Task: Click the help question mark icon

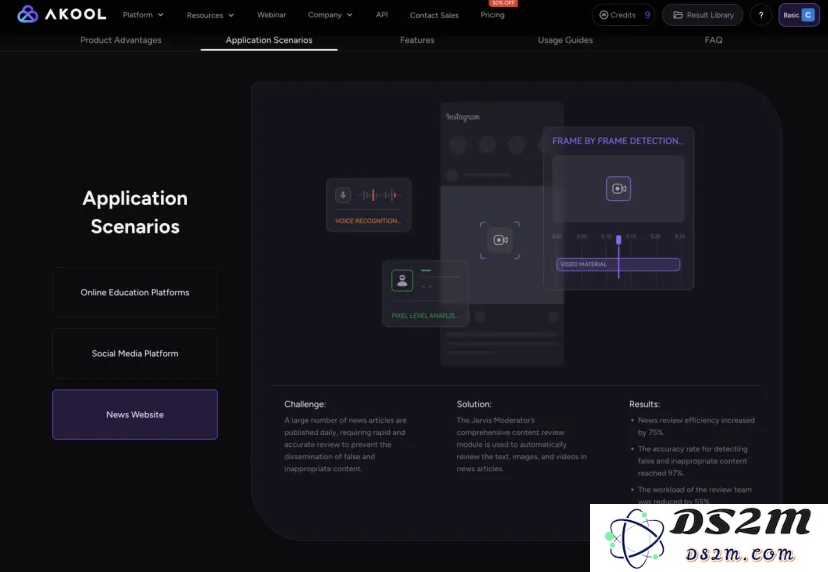Action: tap(761, 15)
